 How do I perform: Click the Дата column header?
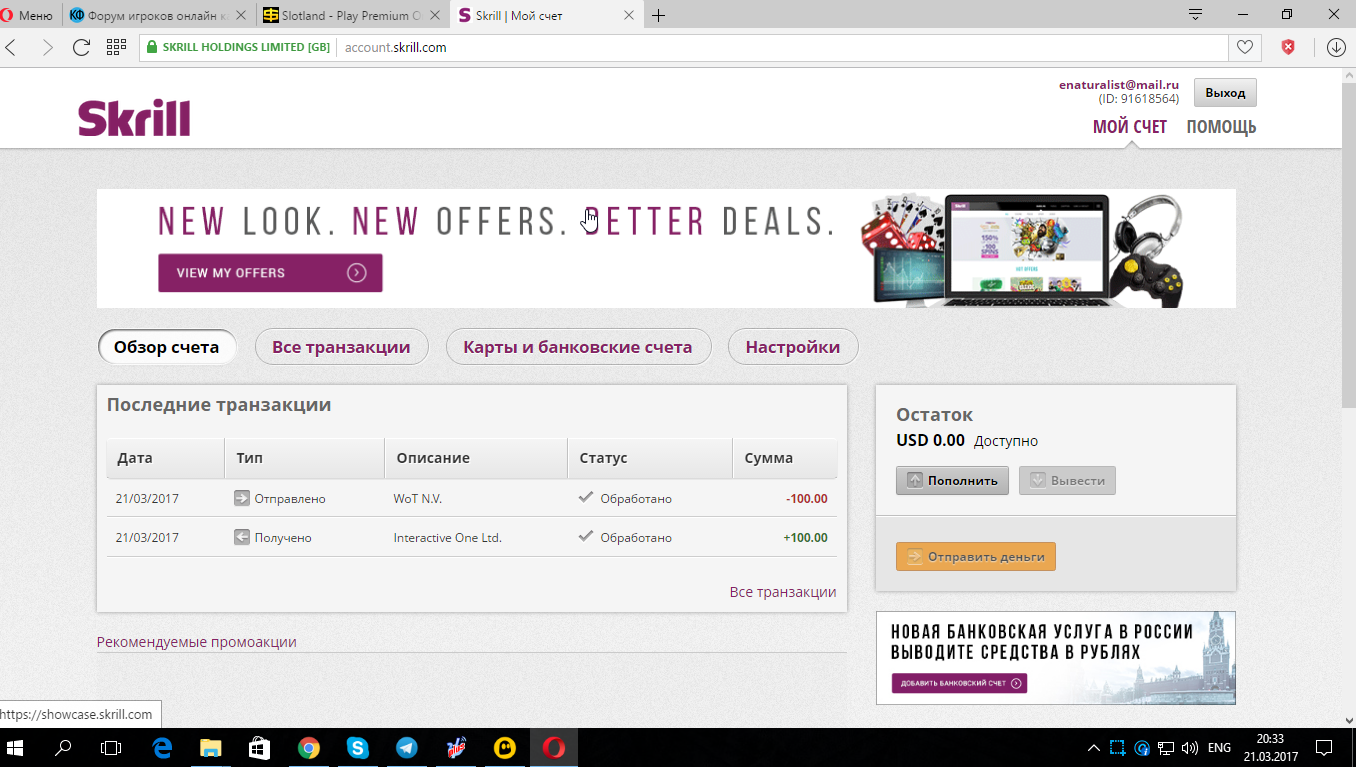pyautogui.click(x=165, y=458)
